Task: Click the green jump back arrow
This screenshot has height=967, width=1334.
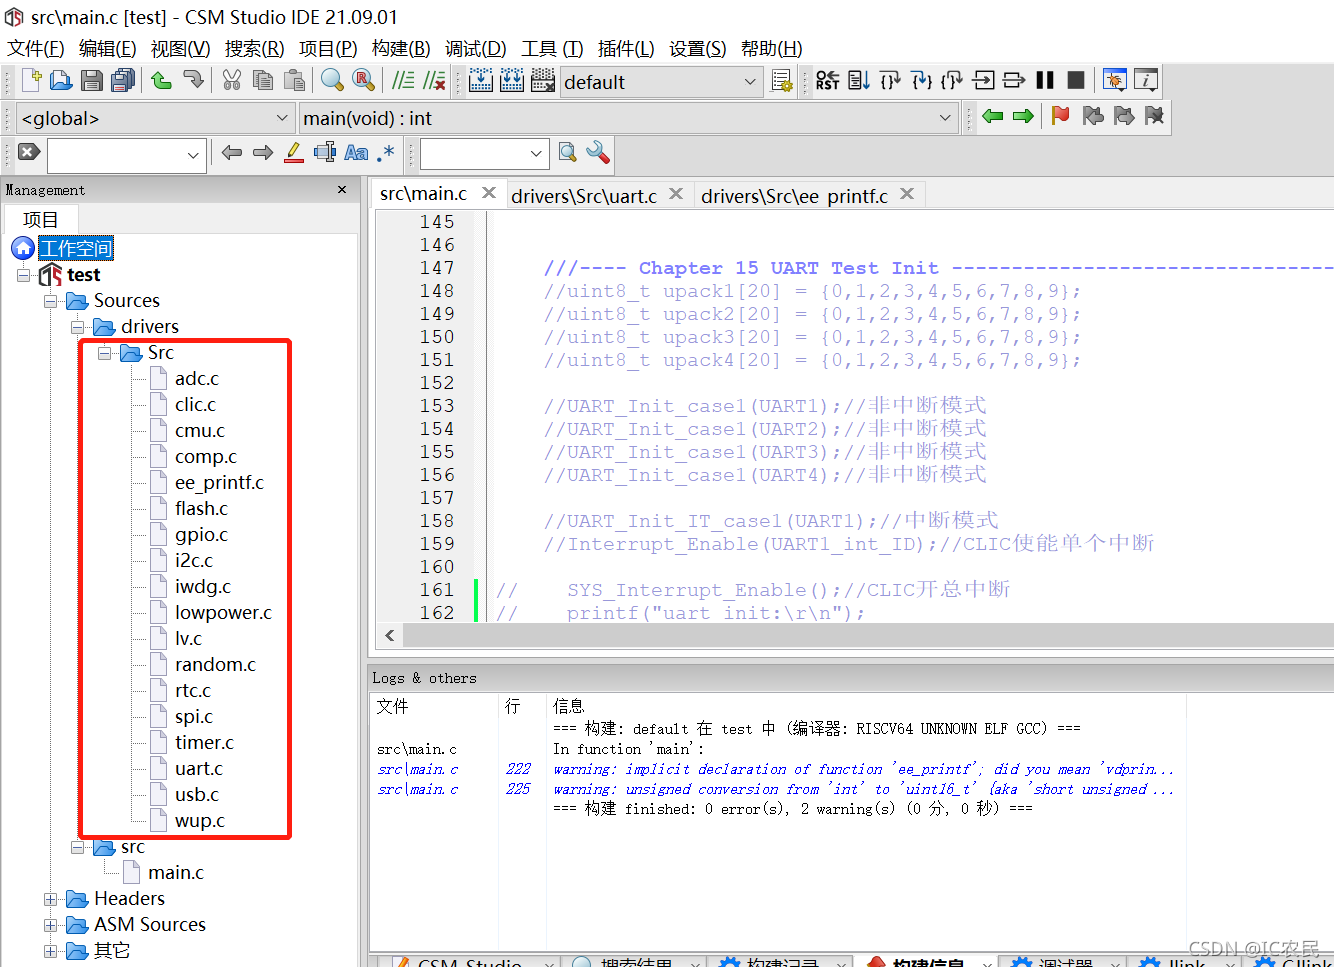Action: [992, 117]
